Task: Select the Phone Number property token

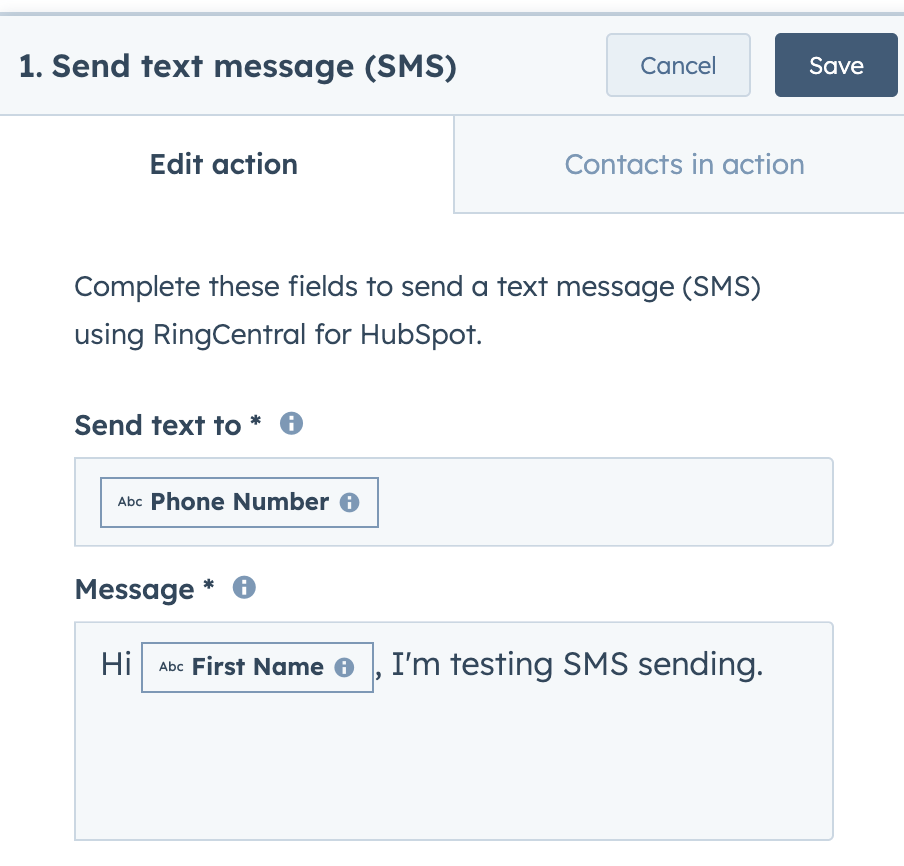Action: (x=239, y=502)
